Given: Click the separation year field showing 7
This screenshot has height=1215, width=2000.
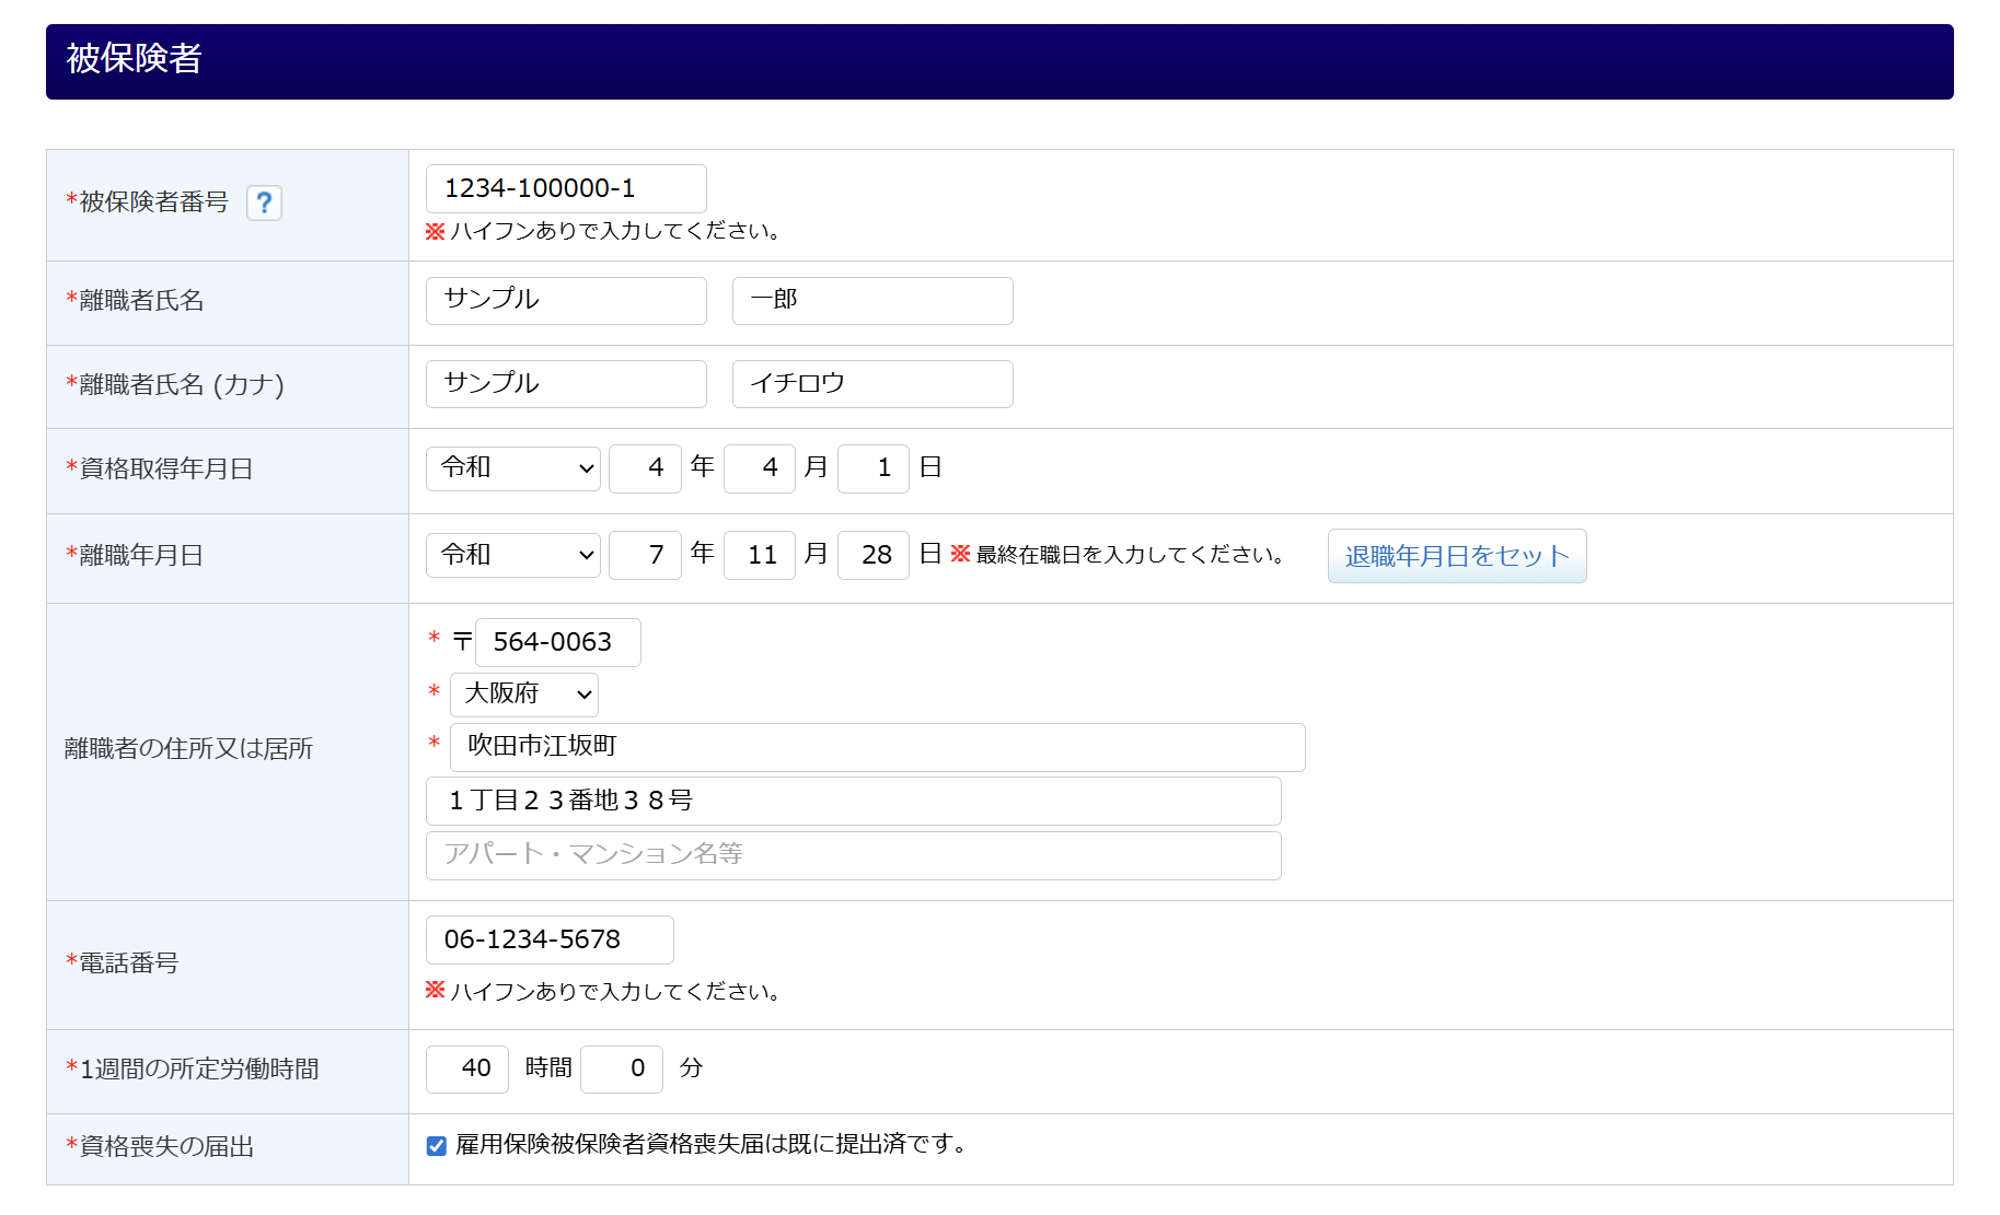Looking at the screenshot, I should (645, 555).
